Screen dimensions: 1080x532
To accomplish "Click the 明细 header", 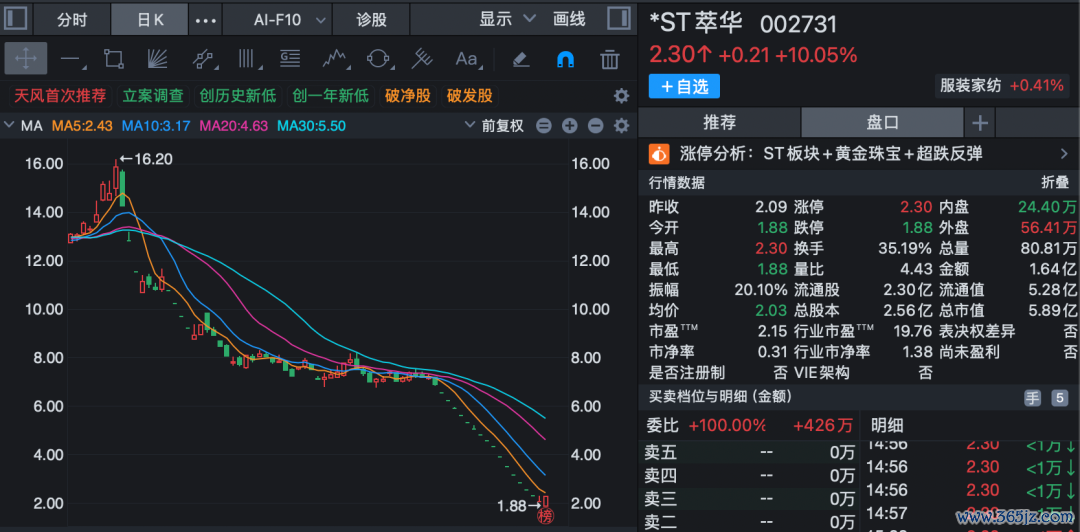I will pyautogui.click(x=887, y=425).
